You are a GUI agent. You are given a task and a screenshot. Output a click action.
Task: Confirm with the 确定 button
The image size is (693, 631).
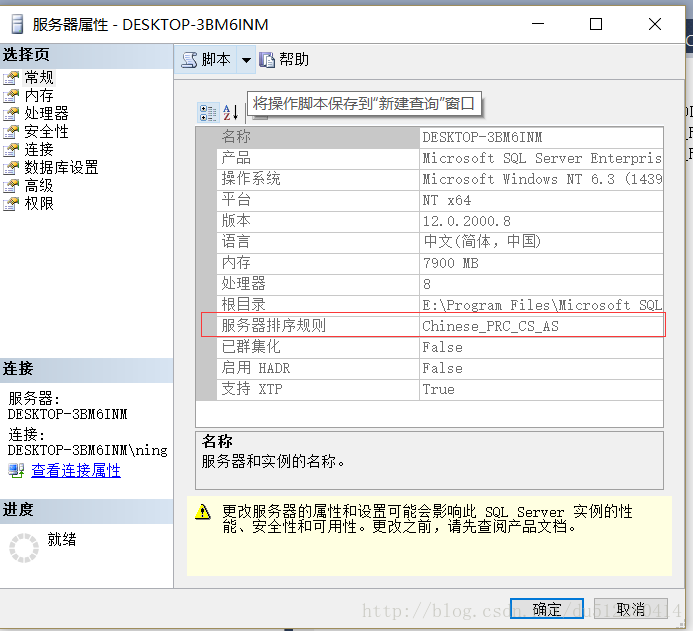coord(547,609)
